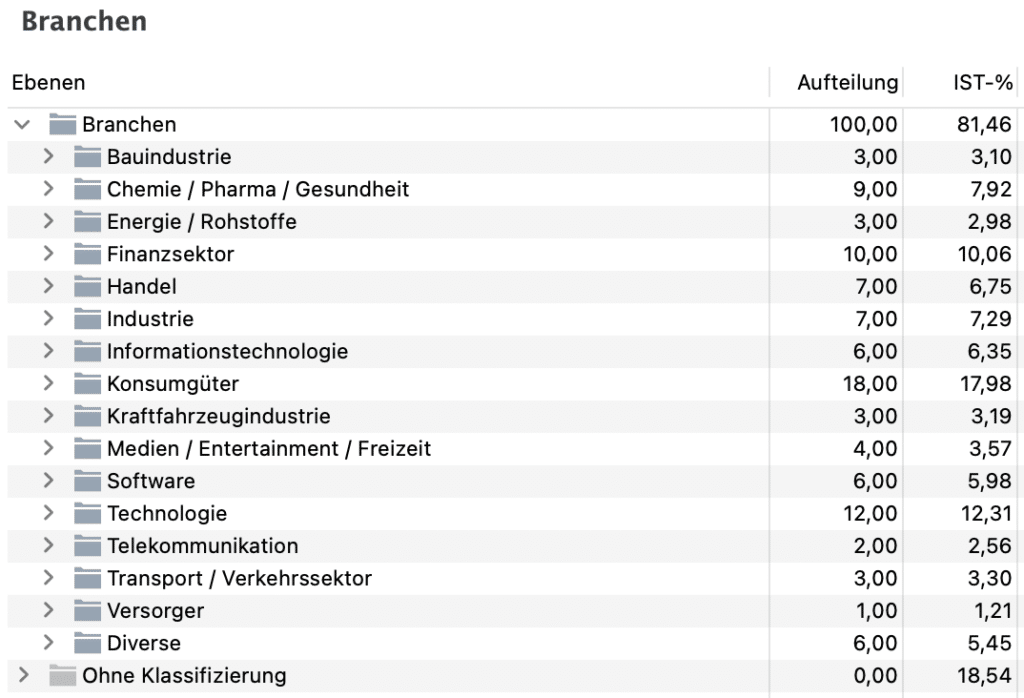Expand the Versorger category
The width and height of the screenshot is (1024, 698).
pos(48,611)
